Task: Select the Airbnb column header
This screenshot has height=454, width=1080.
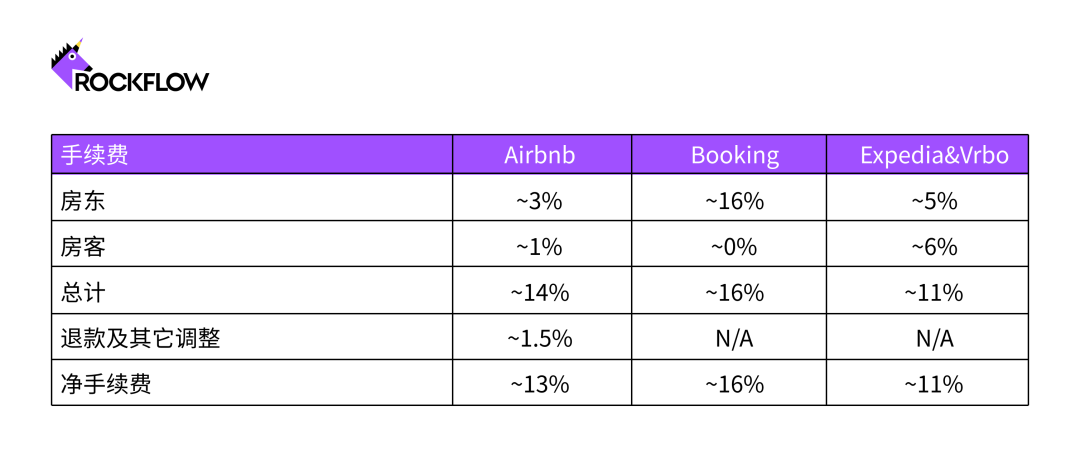Action: pos(540,156)
